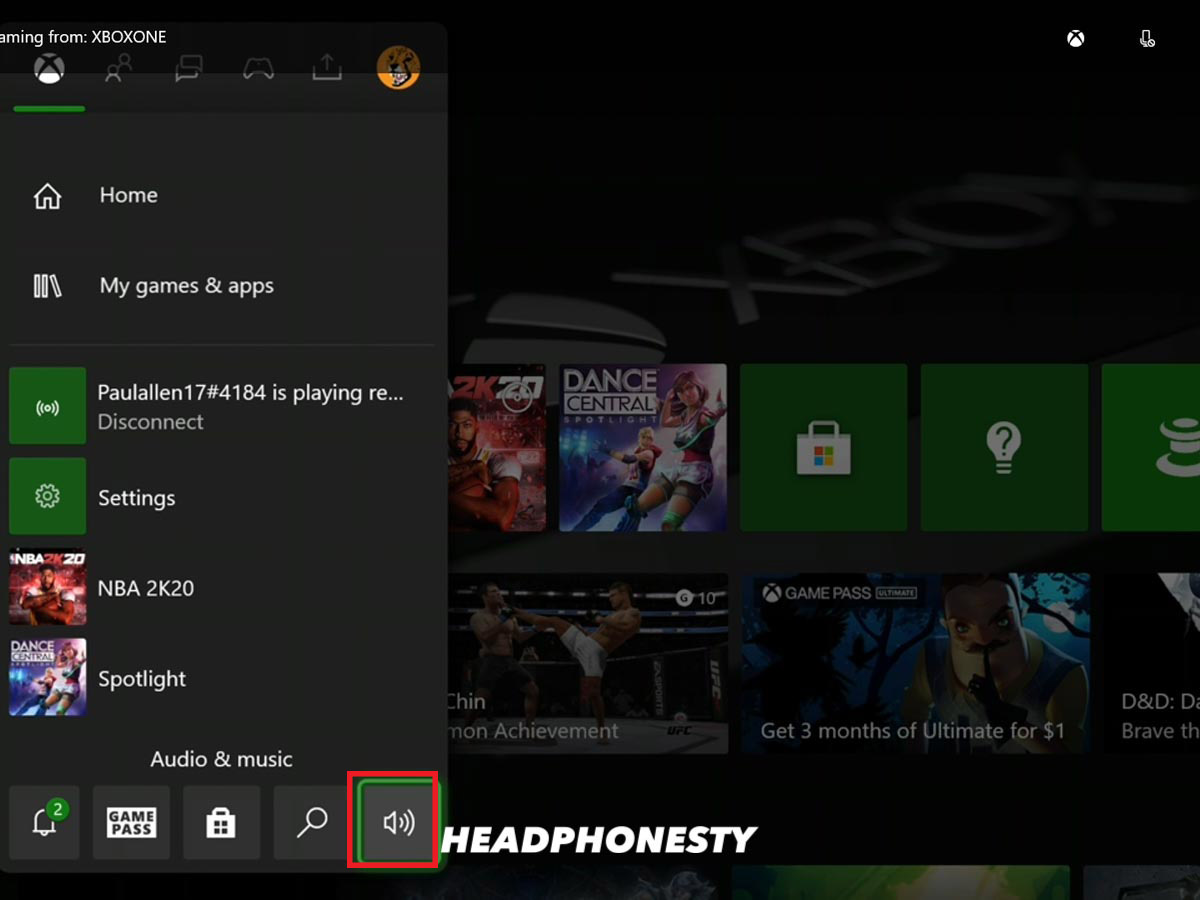The width and height of the screenshot is (1200, 900).
Task: Open the partially visible green coins tile
Action: (1151, 448)
